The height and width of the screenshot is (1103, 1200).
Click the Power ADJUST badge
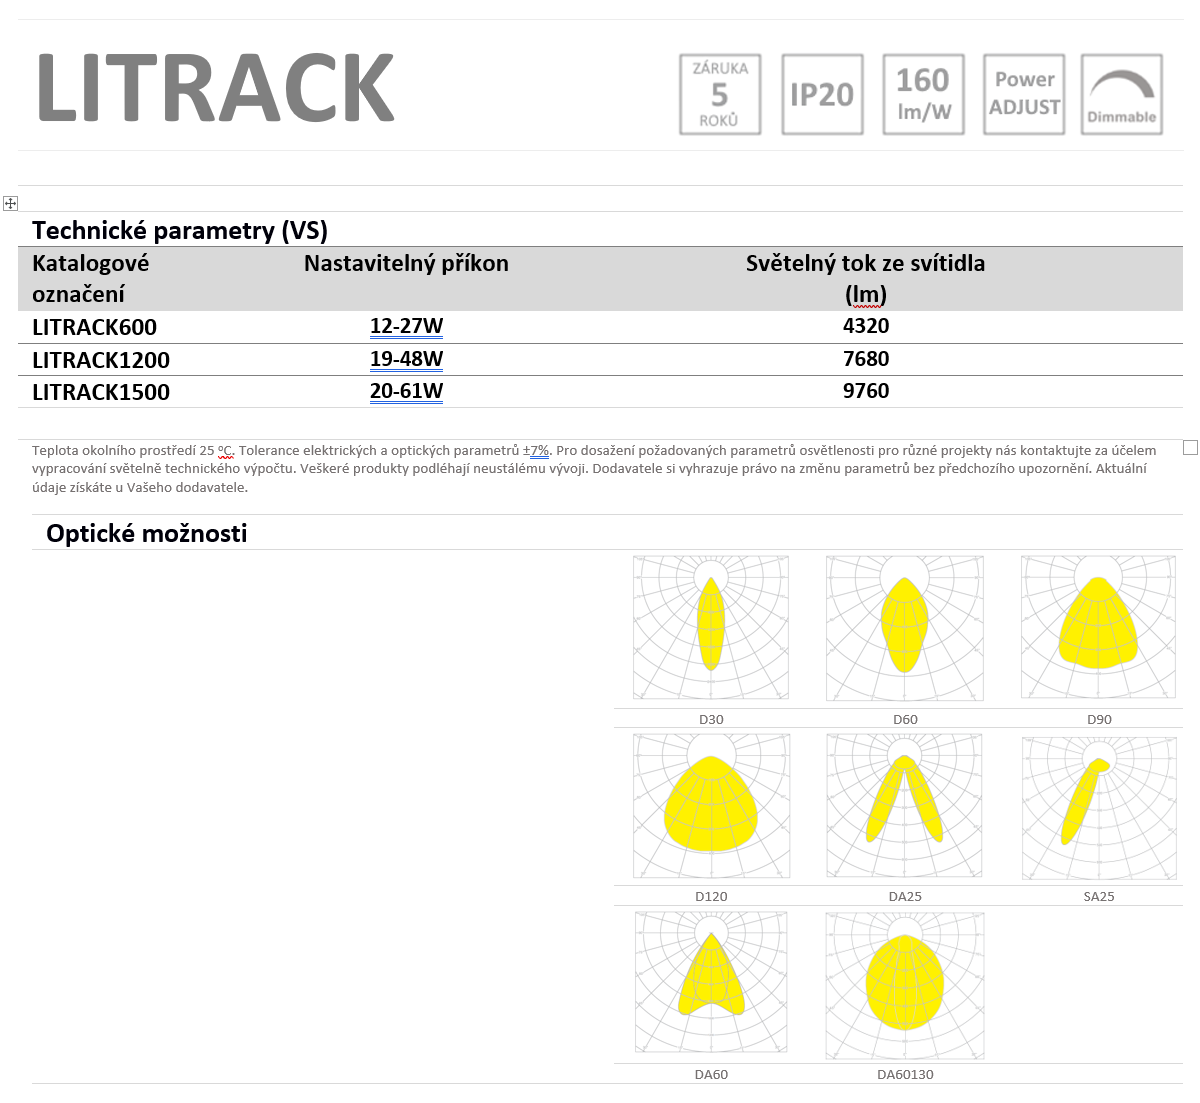coord(1024,94)
